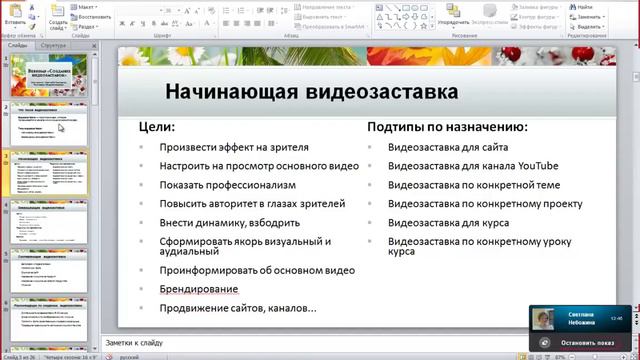Screen dimensions: 640x360
Task: Select slide 6 thumbnail
Action: pos(49,319)
